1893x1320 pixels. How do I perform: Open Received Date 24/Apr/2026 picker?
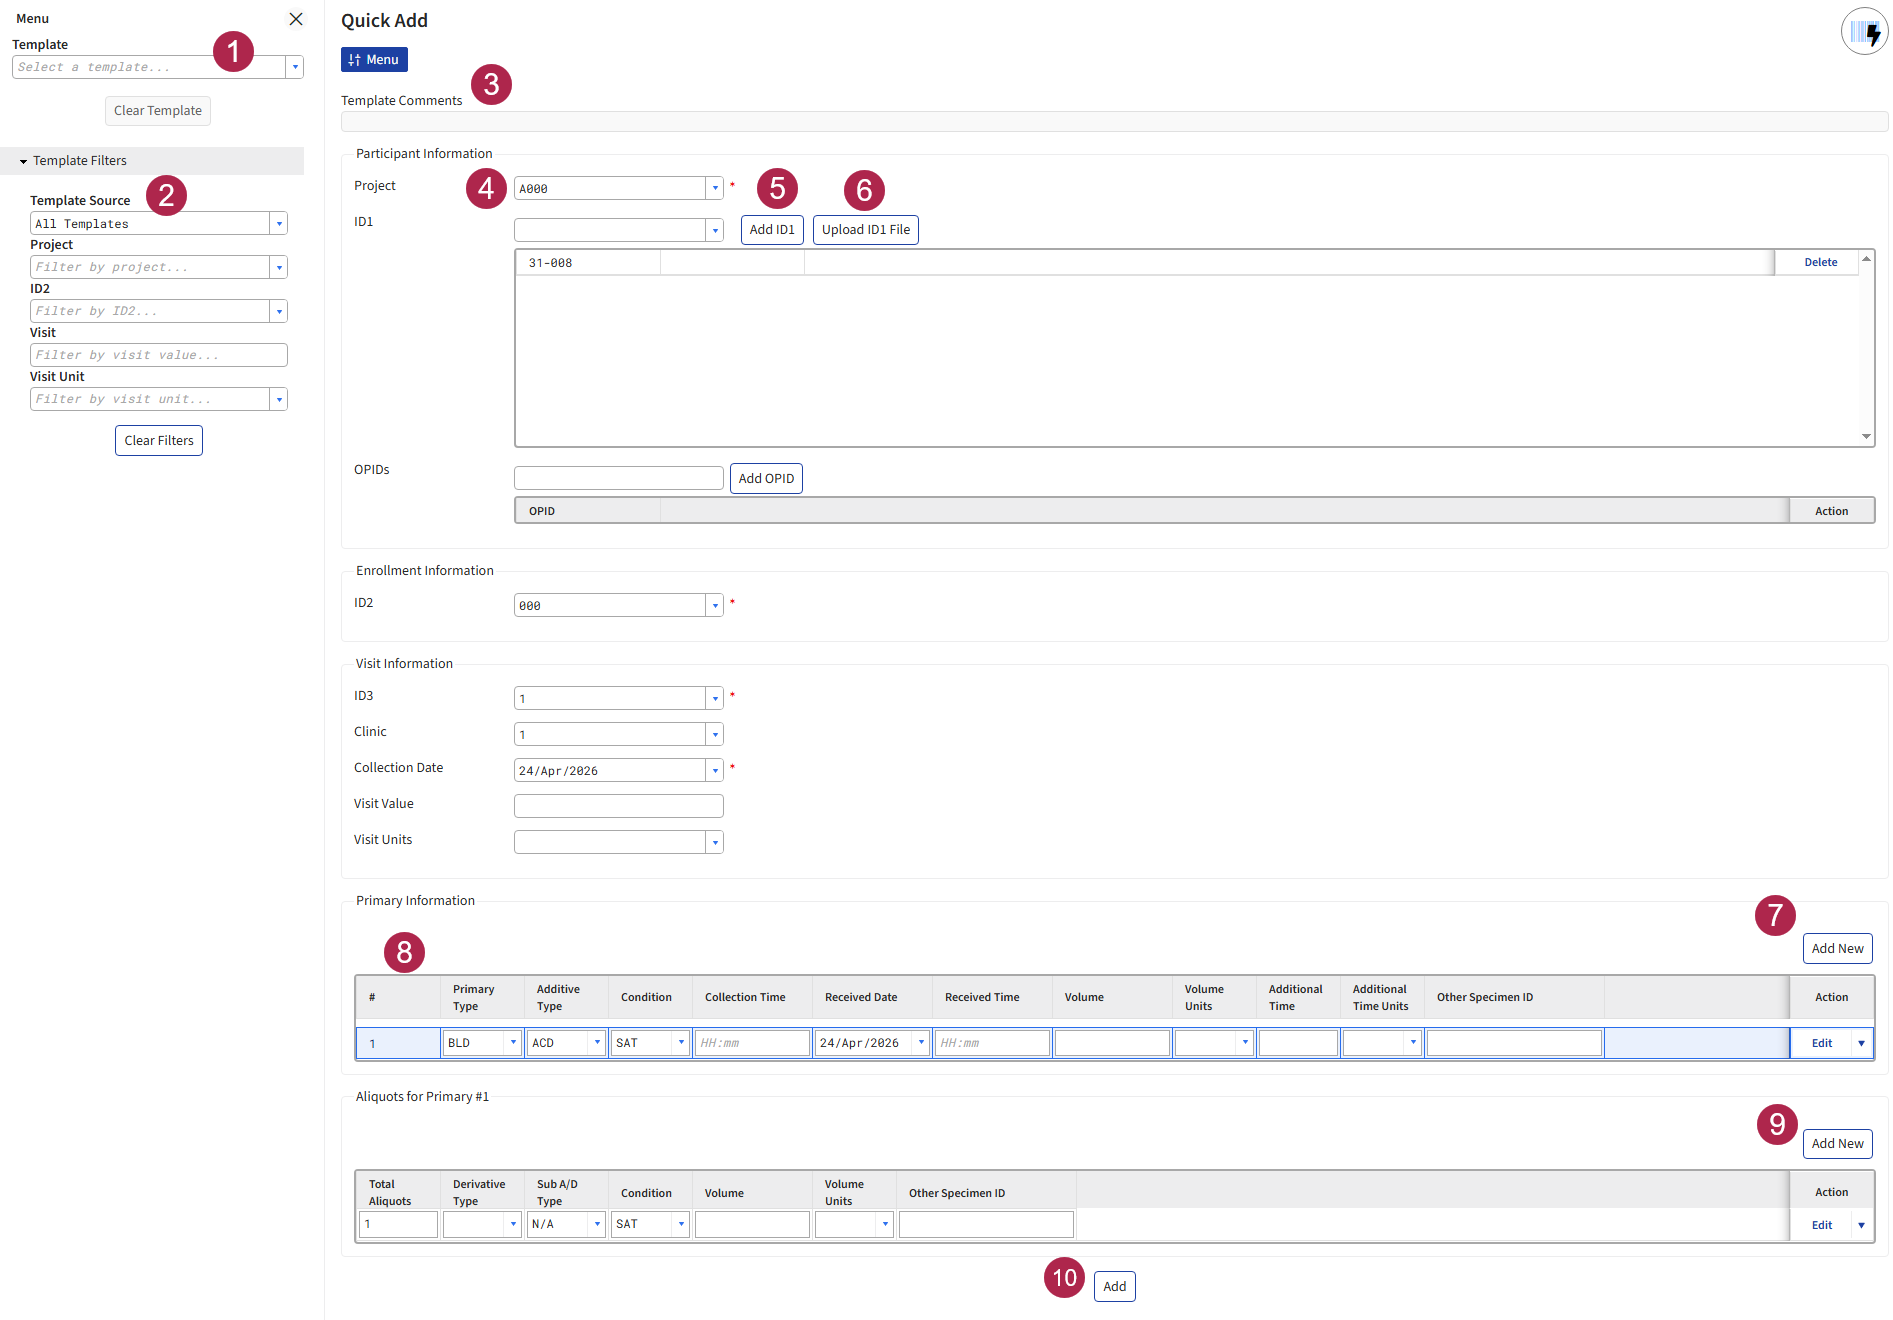pyautogui.click(x=921, y=1043)
